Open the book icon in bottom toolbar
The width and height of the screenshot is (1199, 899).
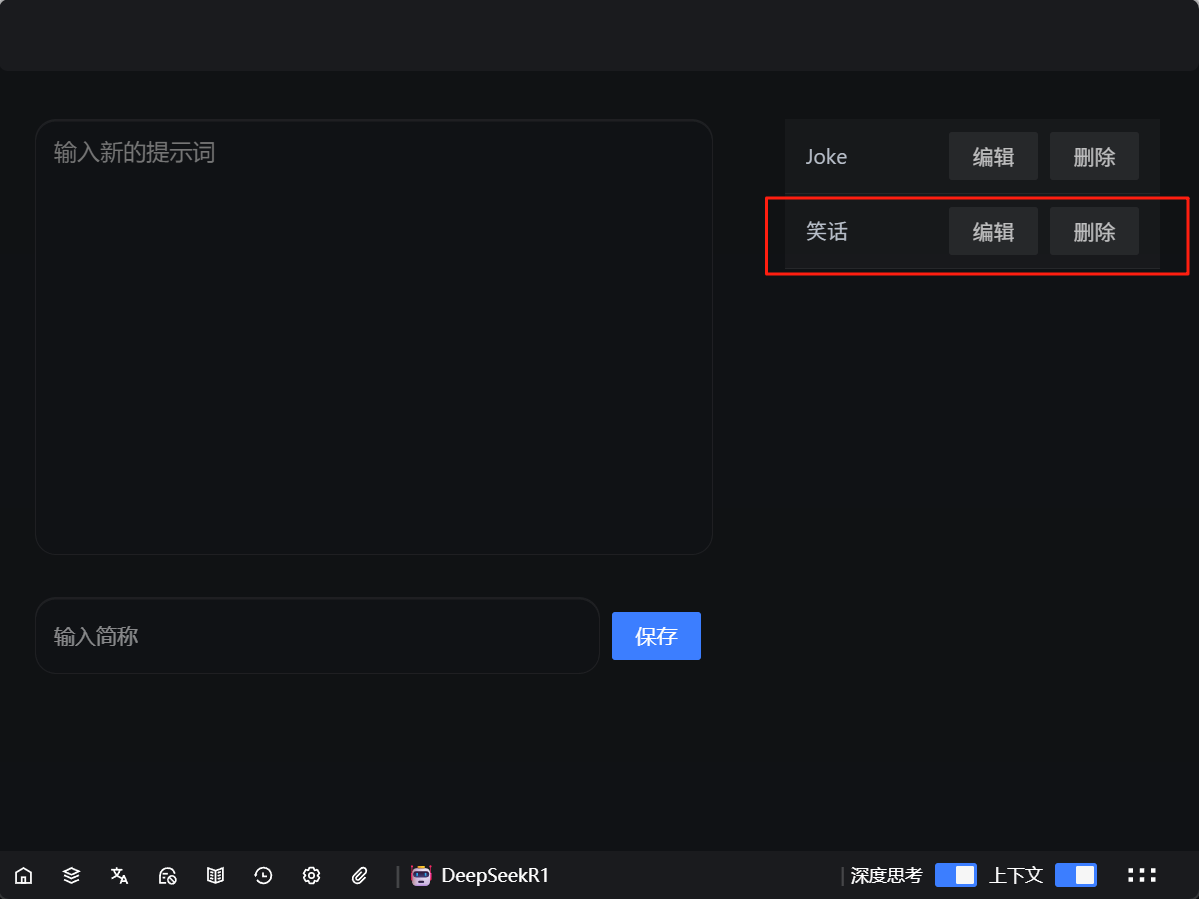point(215,876)
